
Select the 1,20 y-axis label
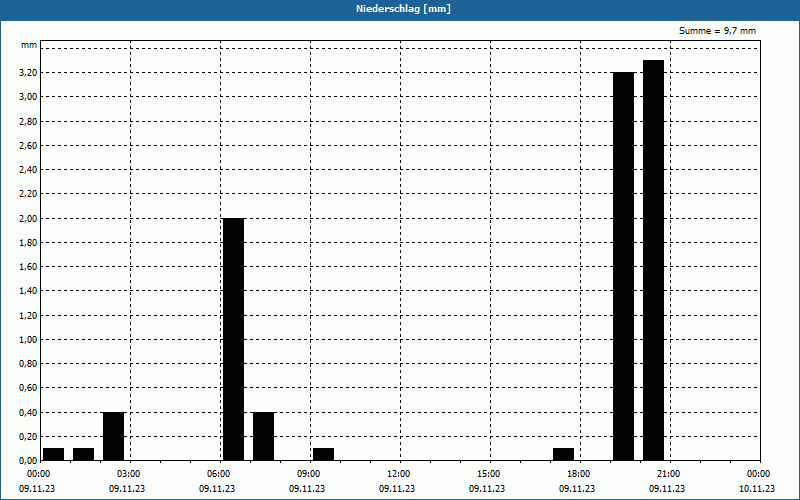point(28,315)
